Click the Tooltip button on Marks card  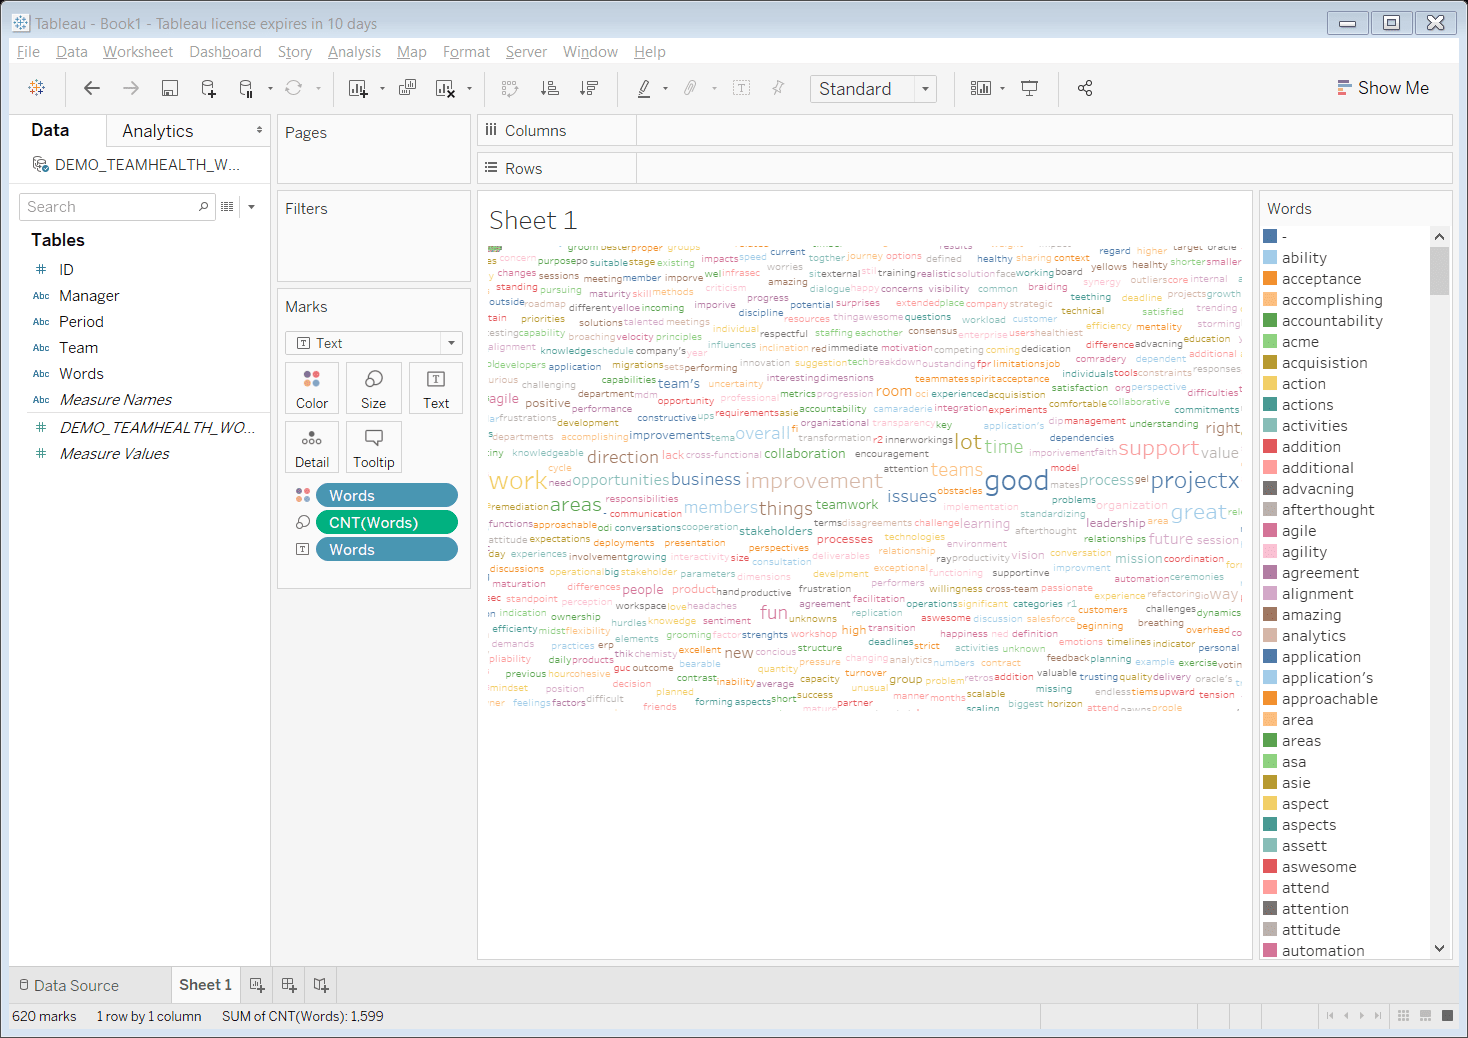click(374, 447)
